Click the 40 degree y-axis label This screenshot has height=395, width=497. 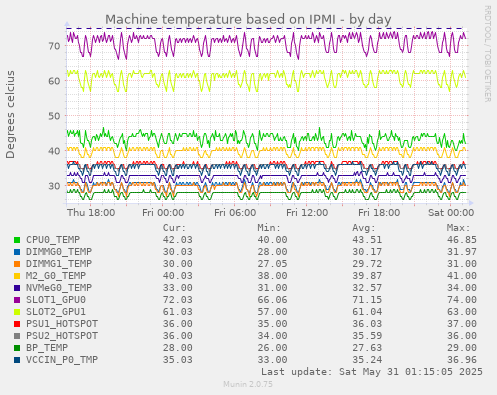[x=54, y=151]
